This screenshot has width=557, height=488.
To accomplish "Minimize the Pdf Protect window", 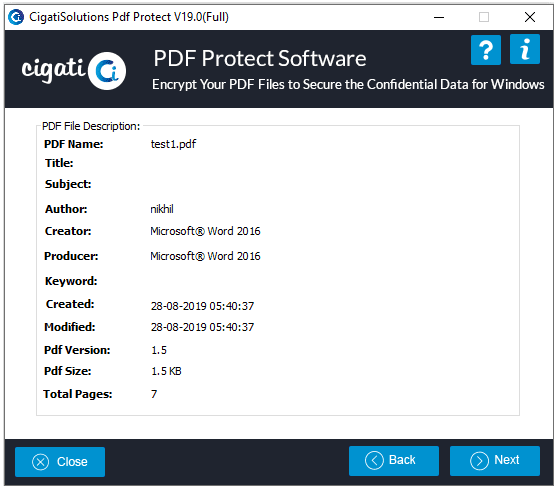I will [x=439, y=17].
